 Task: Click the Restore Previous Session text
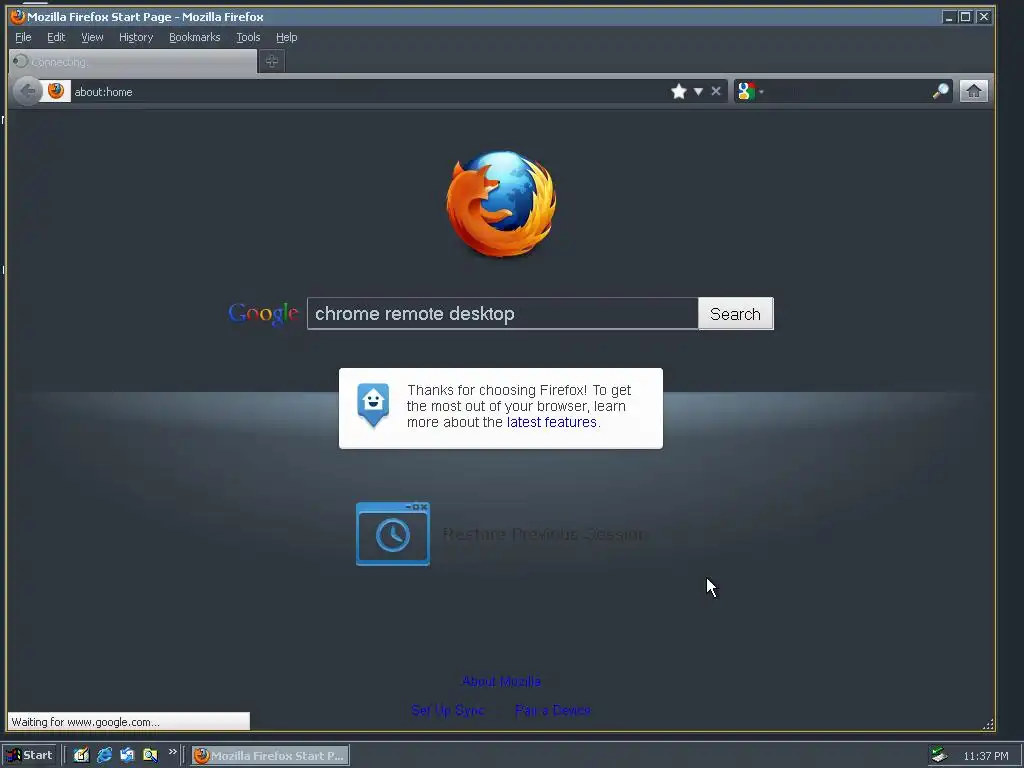coord(545,534)
